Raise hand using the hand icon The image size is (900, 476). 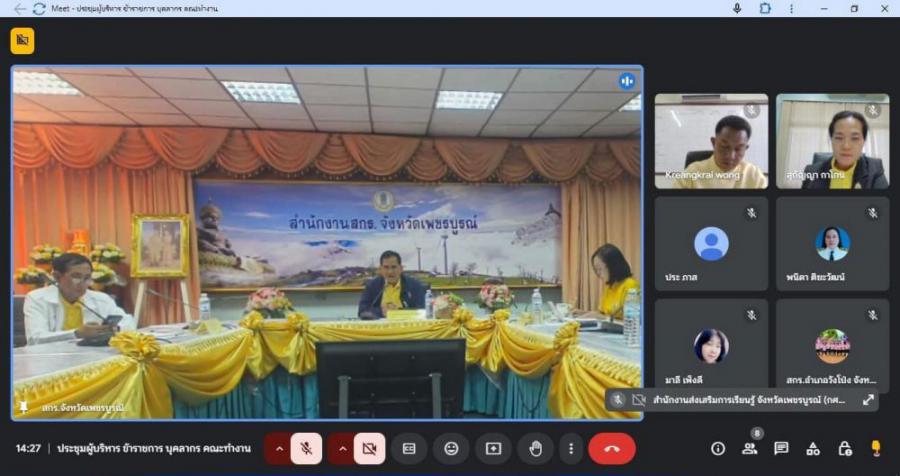535,449
